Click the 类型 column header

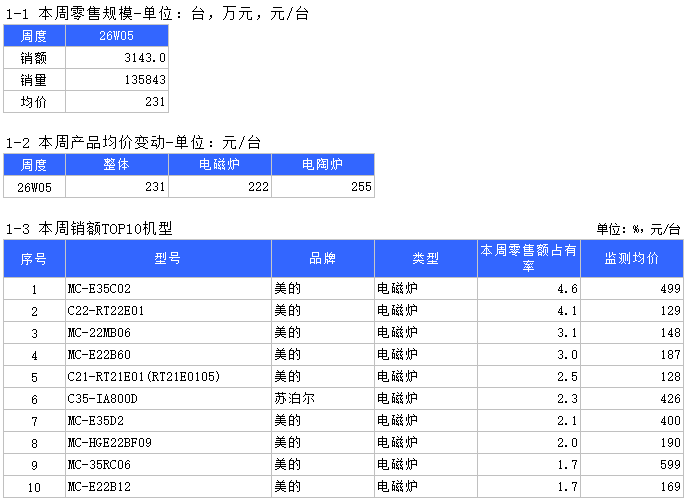point(425,258)
